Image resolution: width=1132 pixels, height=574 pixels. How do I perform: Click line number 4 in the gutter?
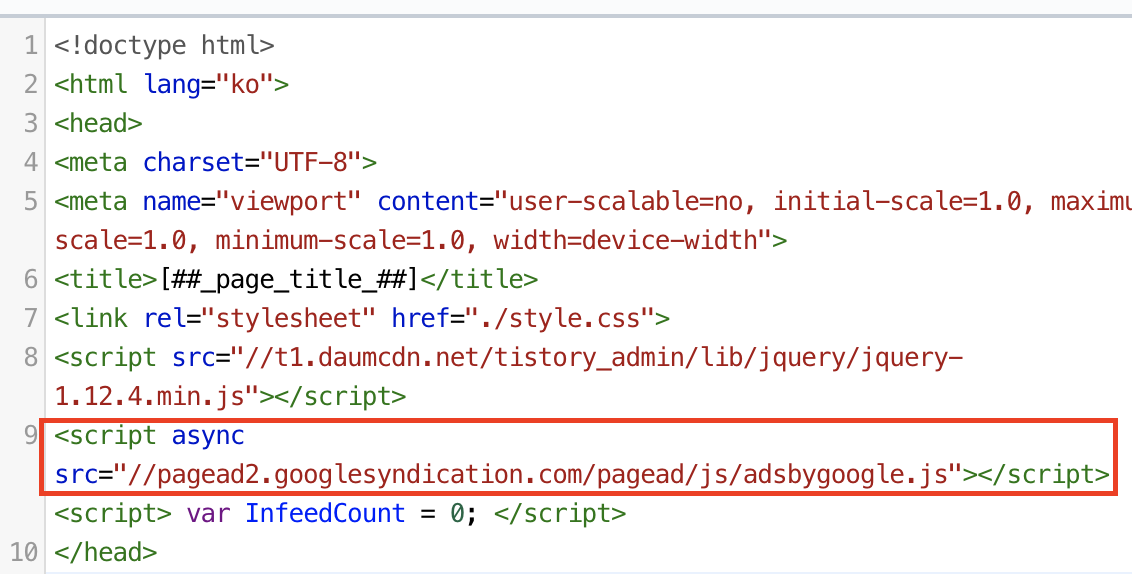(30, 162)
